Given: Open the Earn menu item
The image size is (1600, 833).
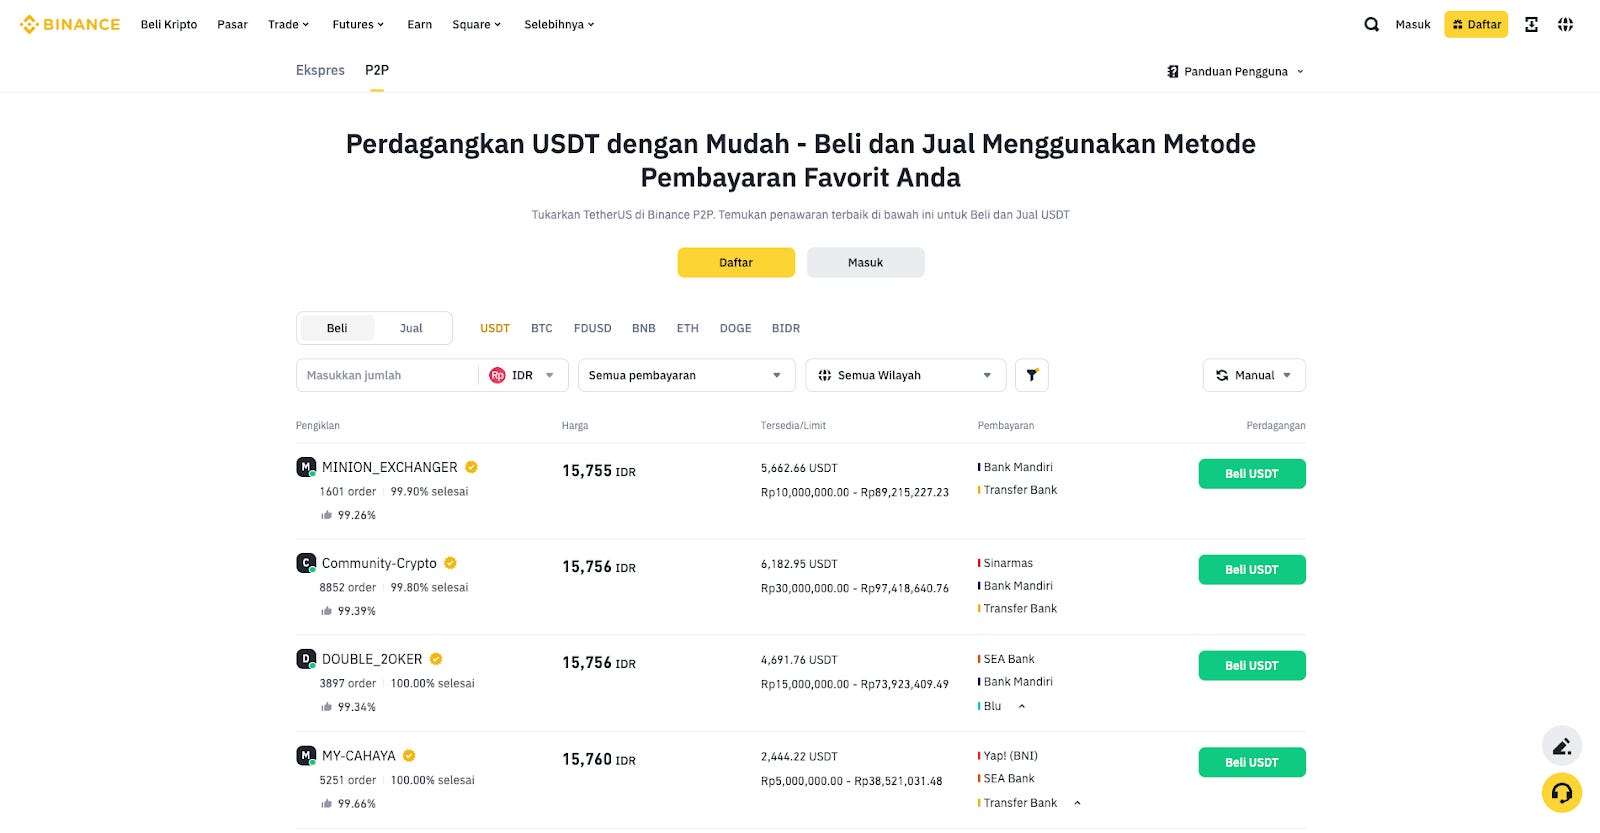Looking at the screenshot, I should pos(420,24).
